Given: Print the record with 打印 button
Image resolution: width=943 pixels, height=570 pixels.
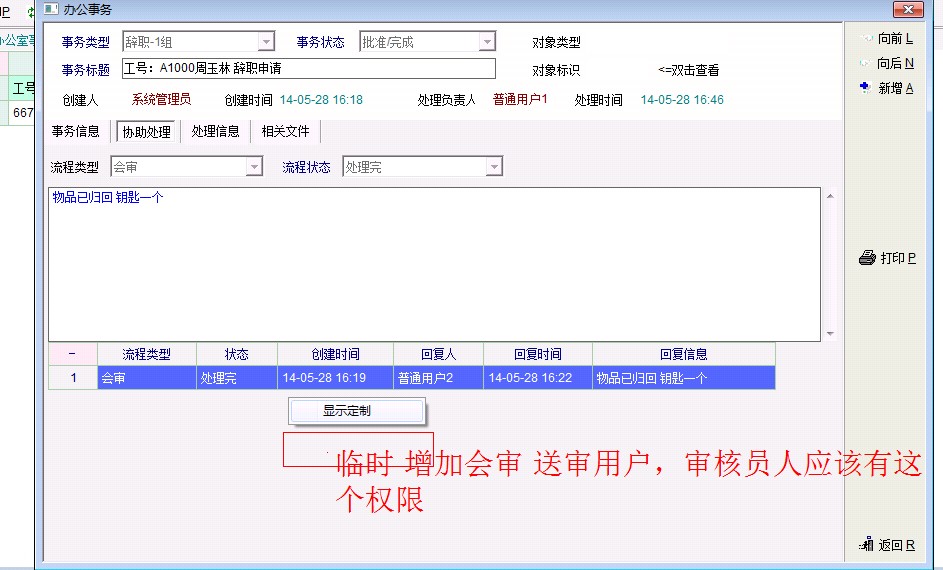Looking at the screenshot, I should (x=887, y=258).
